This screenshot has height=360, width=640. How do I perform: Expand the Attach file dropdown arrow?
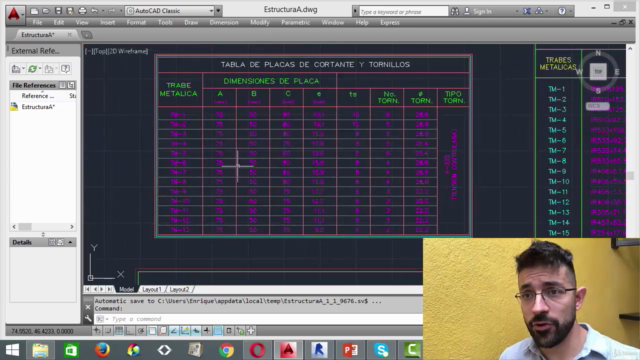[23, 69]
